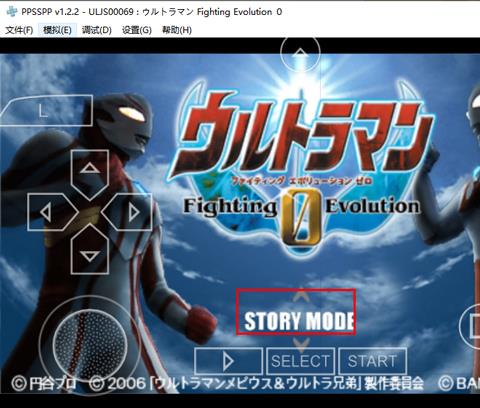Viewport: 480px width, 408px height.
Task: Click the down chevron below STORY MODE
Action: pos(302,343)
